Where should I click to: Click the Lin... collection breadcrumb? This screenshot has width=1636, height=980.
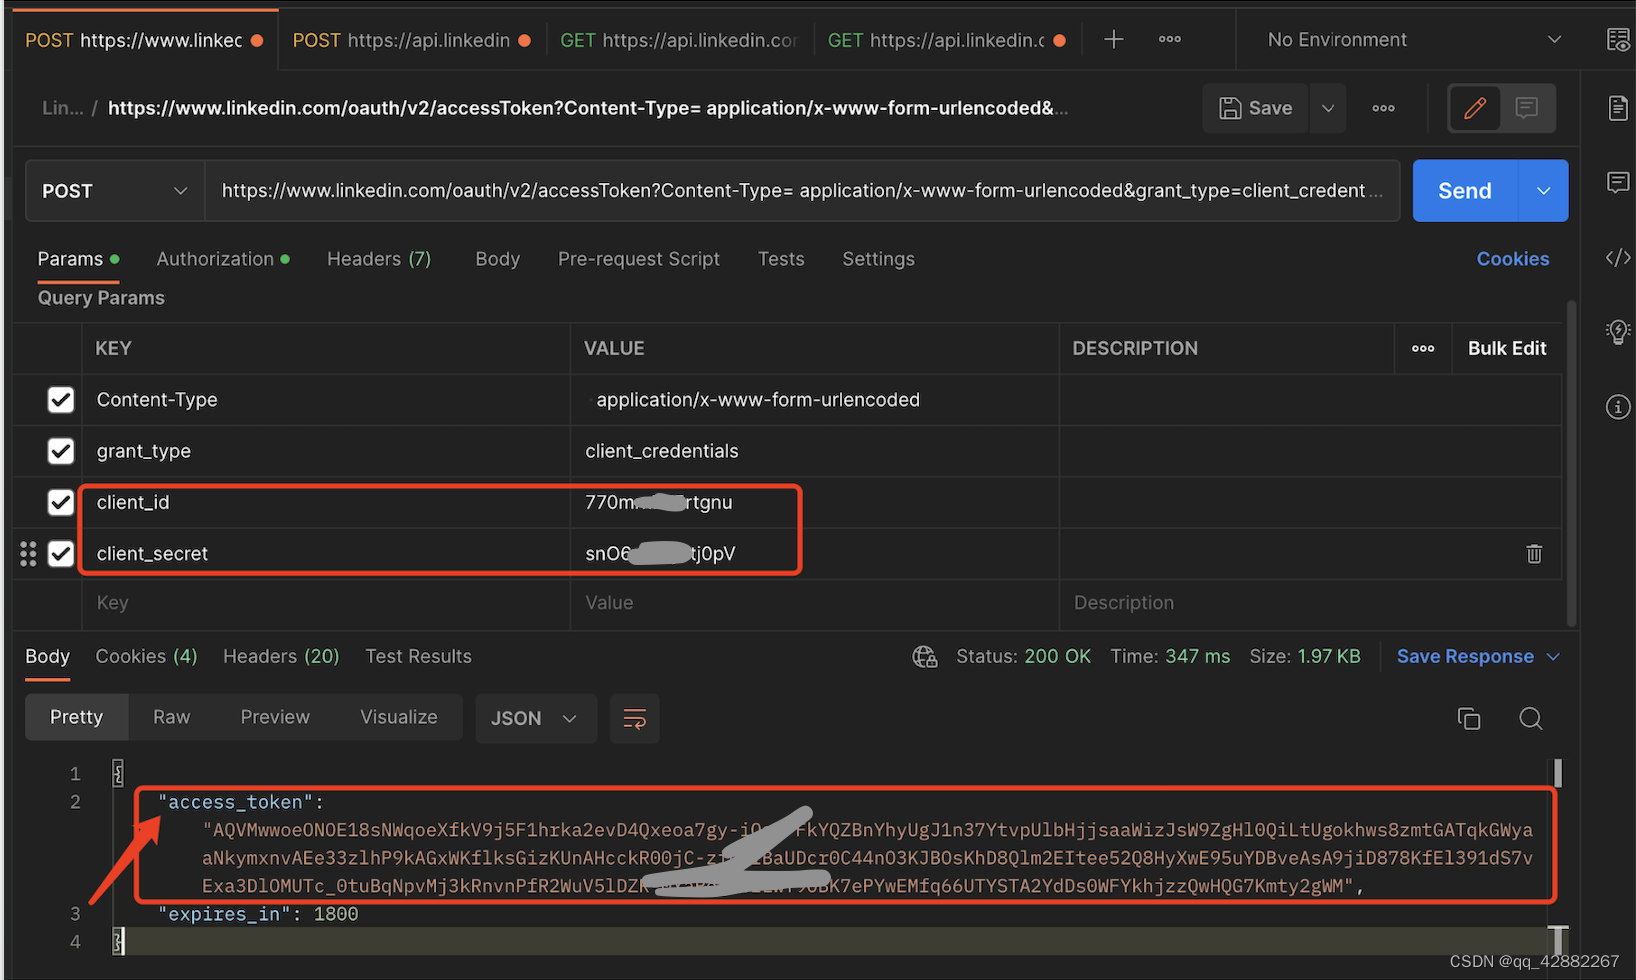[x=62, y=108]
